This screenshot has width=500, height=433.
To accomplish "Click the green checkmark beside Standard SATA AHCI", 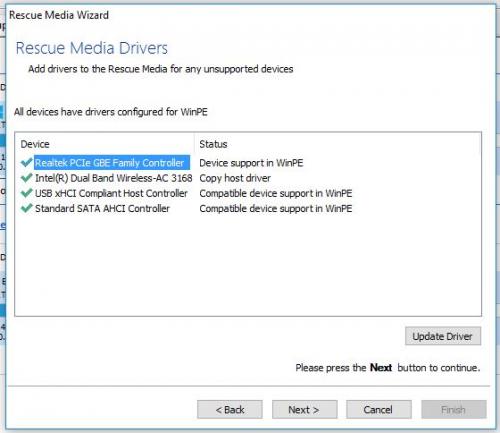I will 26,208.
